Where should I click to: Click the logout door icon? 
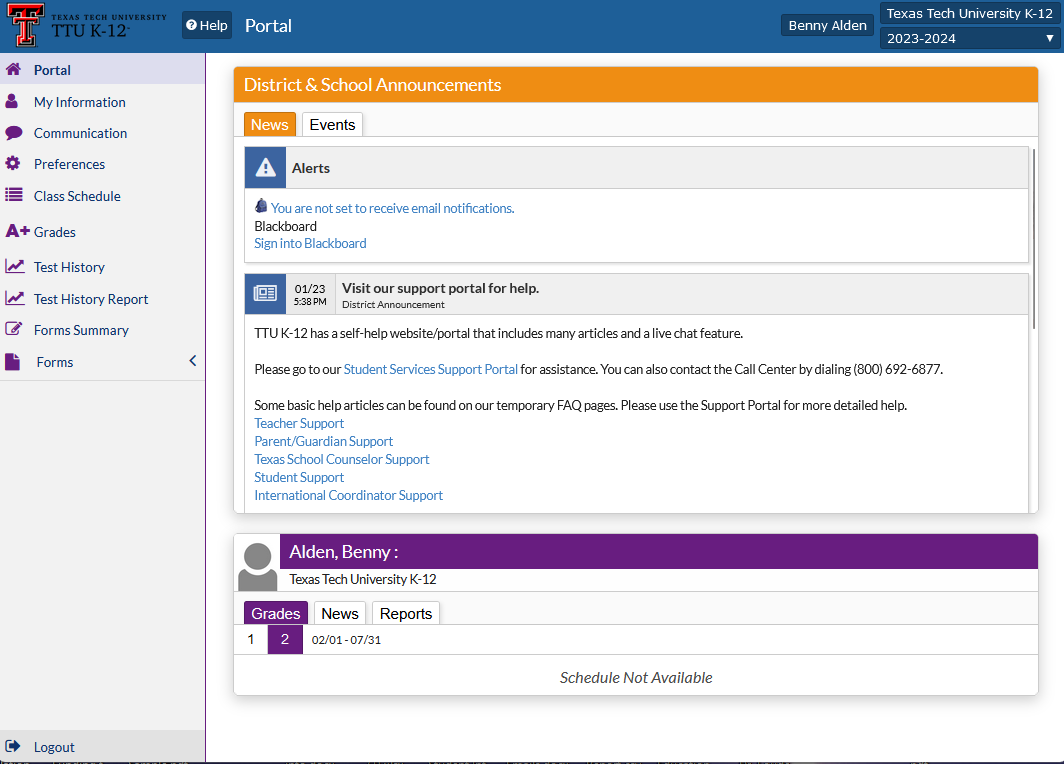pyautogui.click(x=14, y=746)
